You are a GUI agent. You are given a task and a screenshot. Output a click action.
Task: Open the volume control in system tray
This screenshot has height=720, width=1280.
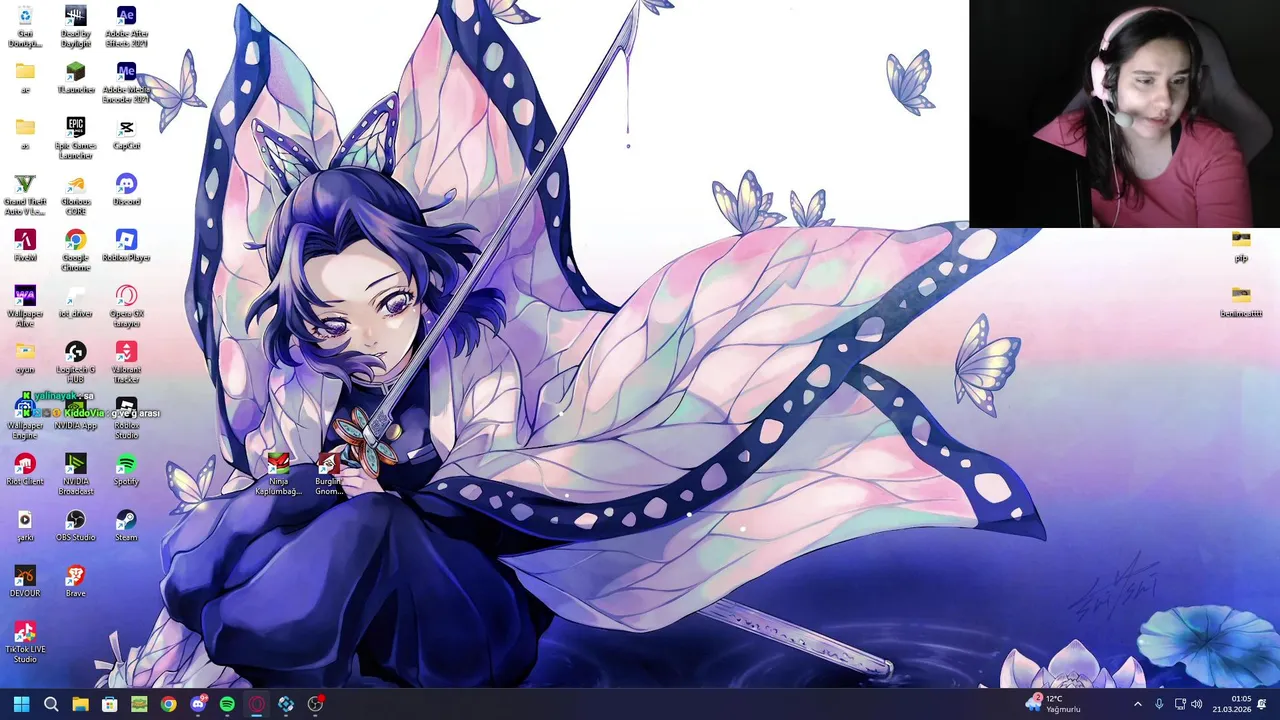pyautogui.click(x=1197, y=704)
